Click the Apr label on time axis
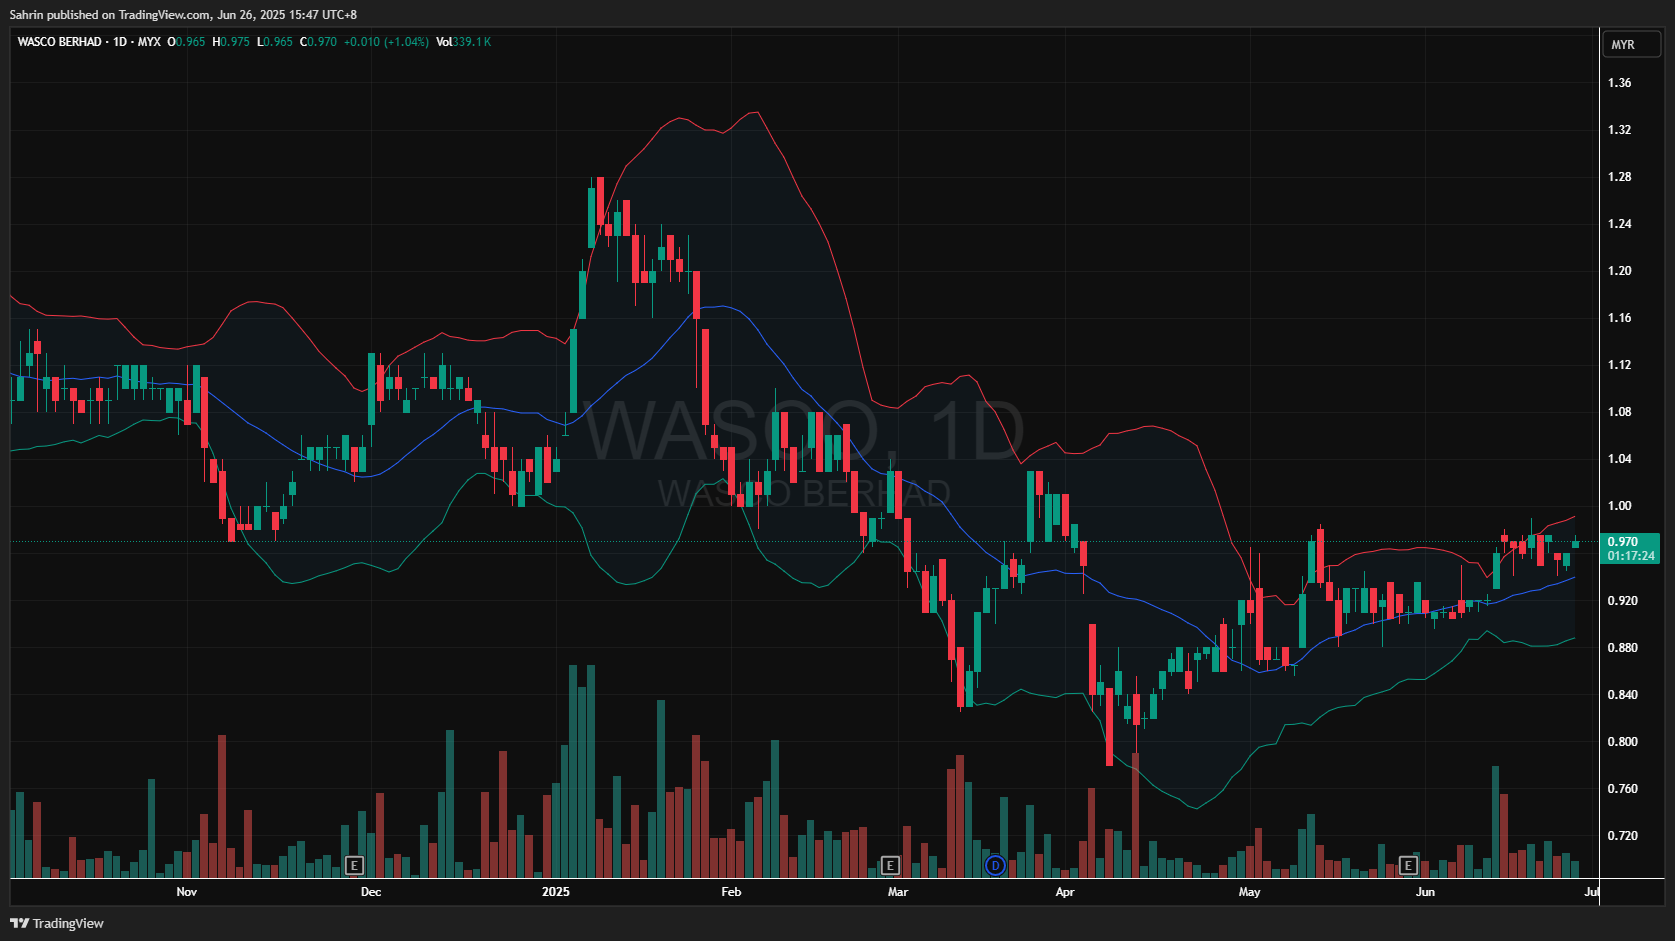Viewport: 1675px width, 941px height. click(x=1065, y=892)
